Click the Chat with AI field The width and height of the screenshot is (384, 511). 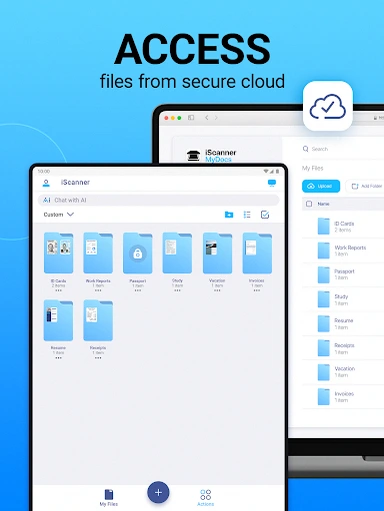point(158,200)
